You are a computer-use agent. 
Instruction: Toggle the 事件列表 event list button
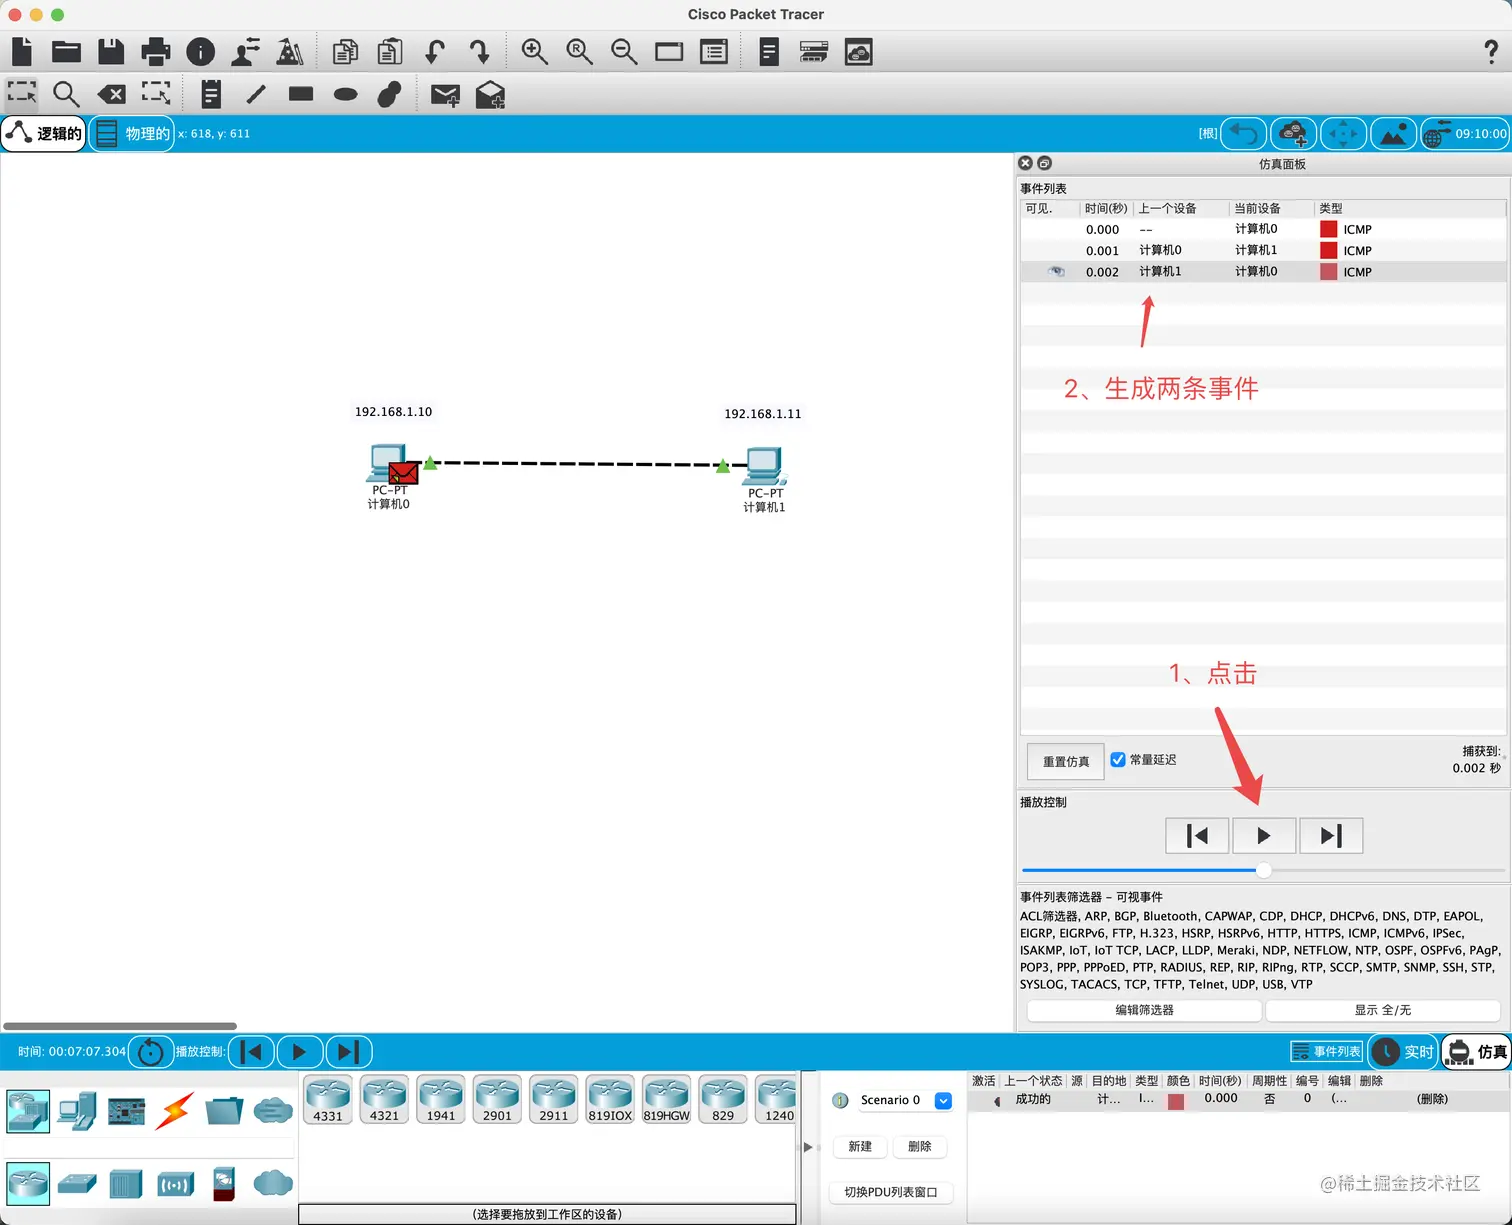point(1326,1051)
